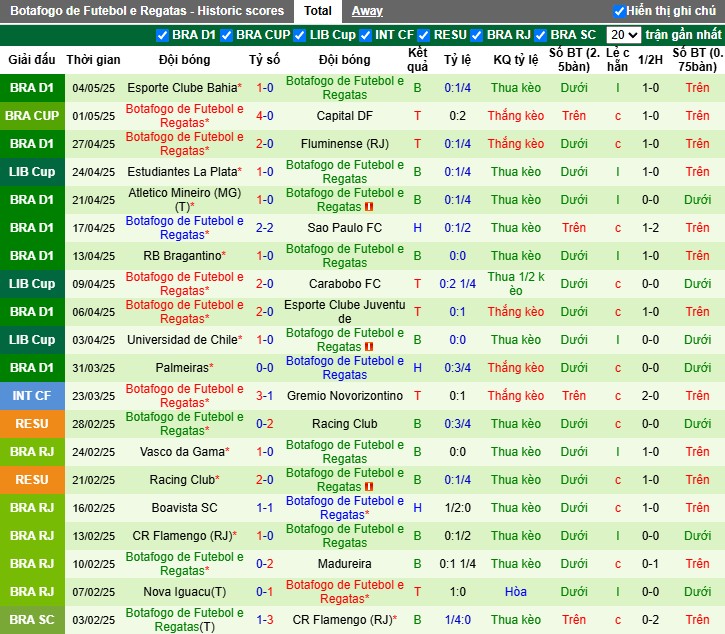725x634 pixels.
Task: Click 'Hòa' result in Nova Iguacu row
Action: tap(516, 592)
